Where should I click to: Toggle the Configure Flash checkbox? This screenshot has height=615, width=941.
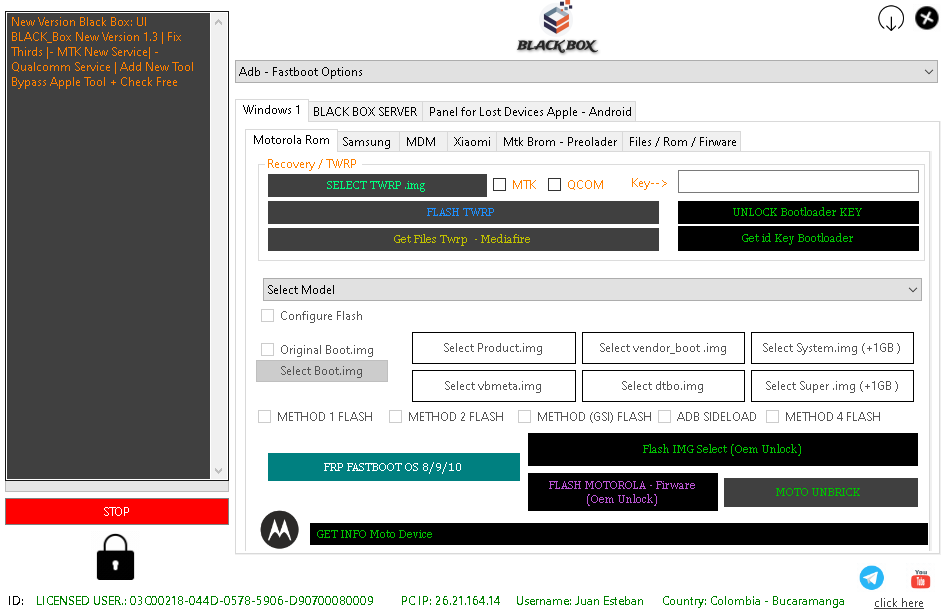pos(268,316)
